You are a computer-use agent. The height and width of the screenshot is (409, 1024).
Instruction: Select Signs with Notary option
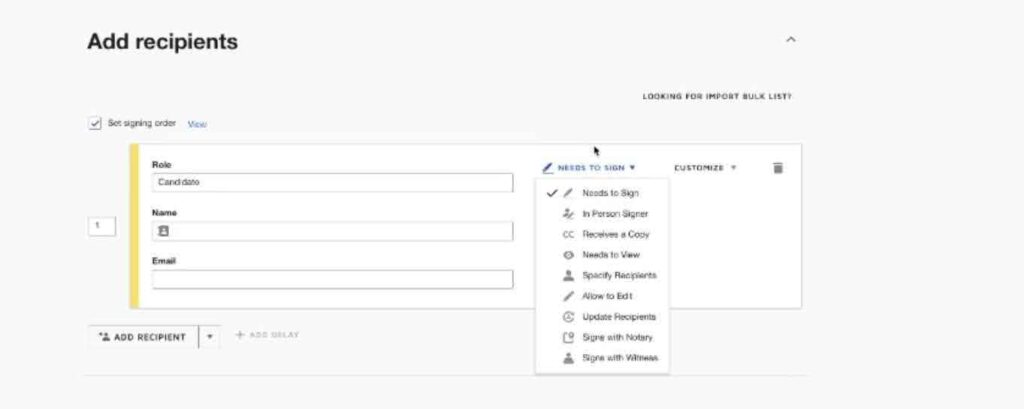tap(602, 338)
